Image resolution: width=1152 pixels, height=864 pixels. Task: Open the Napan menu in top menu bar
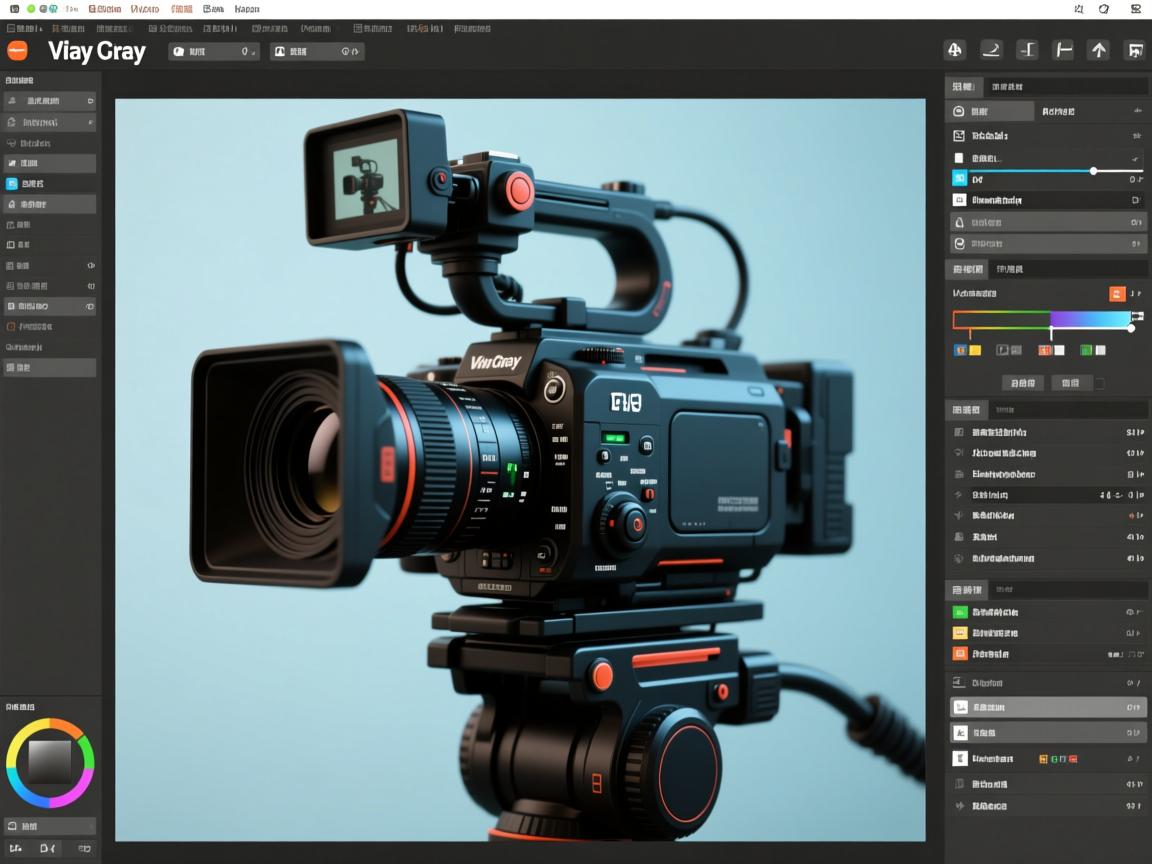point(247,9)
